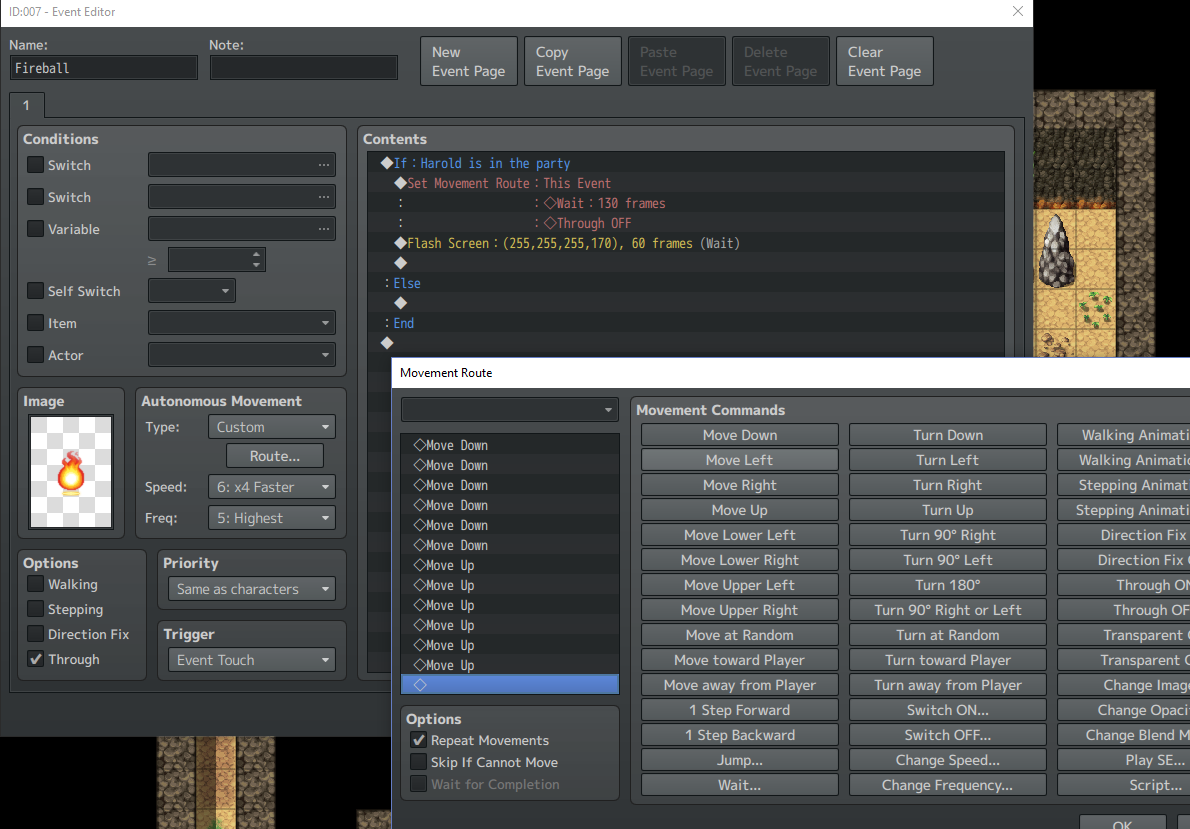Viewport: 1190px width, 829px height.
Task: Click the Note input field
Action: (x=304, y=68)
